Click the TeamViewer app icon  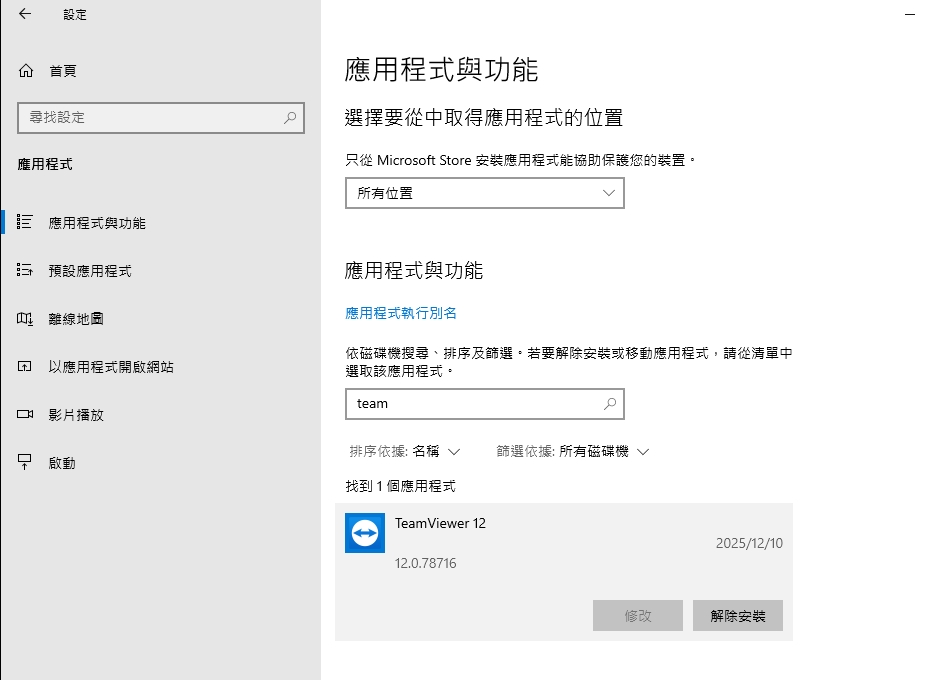365,533
